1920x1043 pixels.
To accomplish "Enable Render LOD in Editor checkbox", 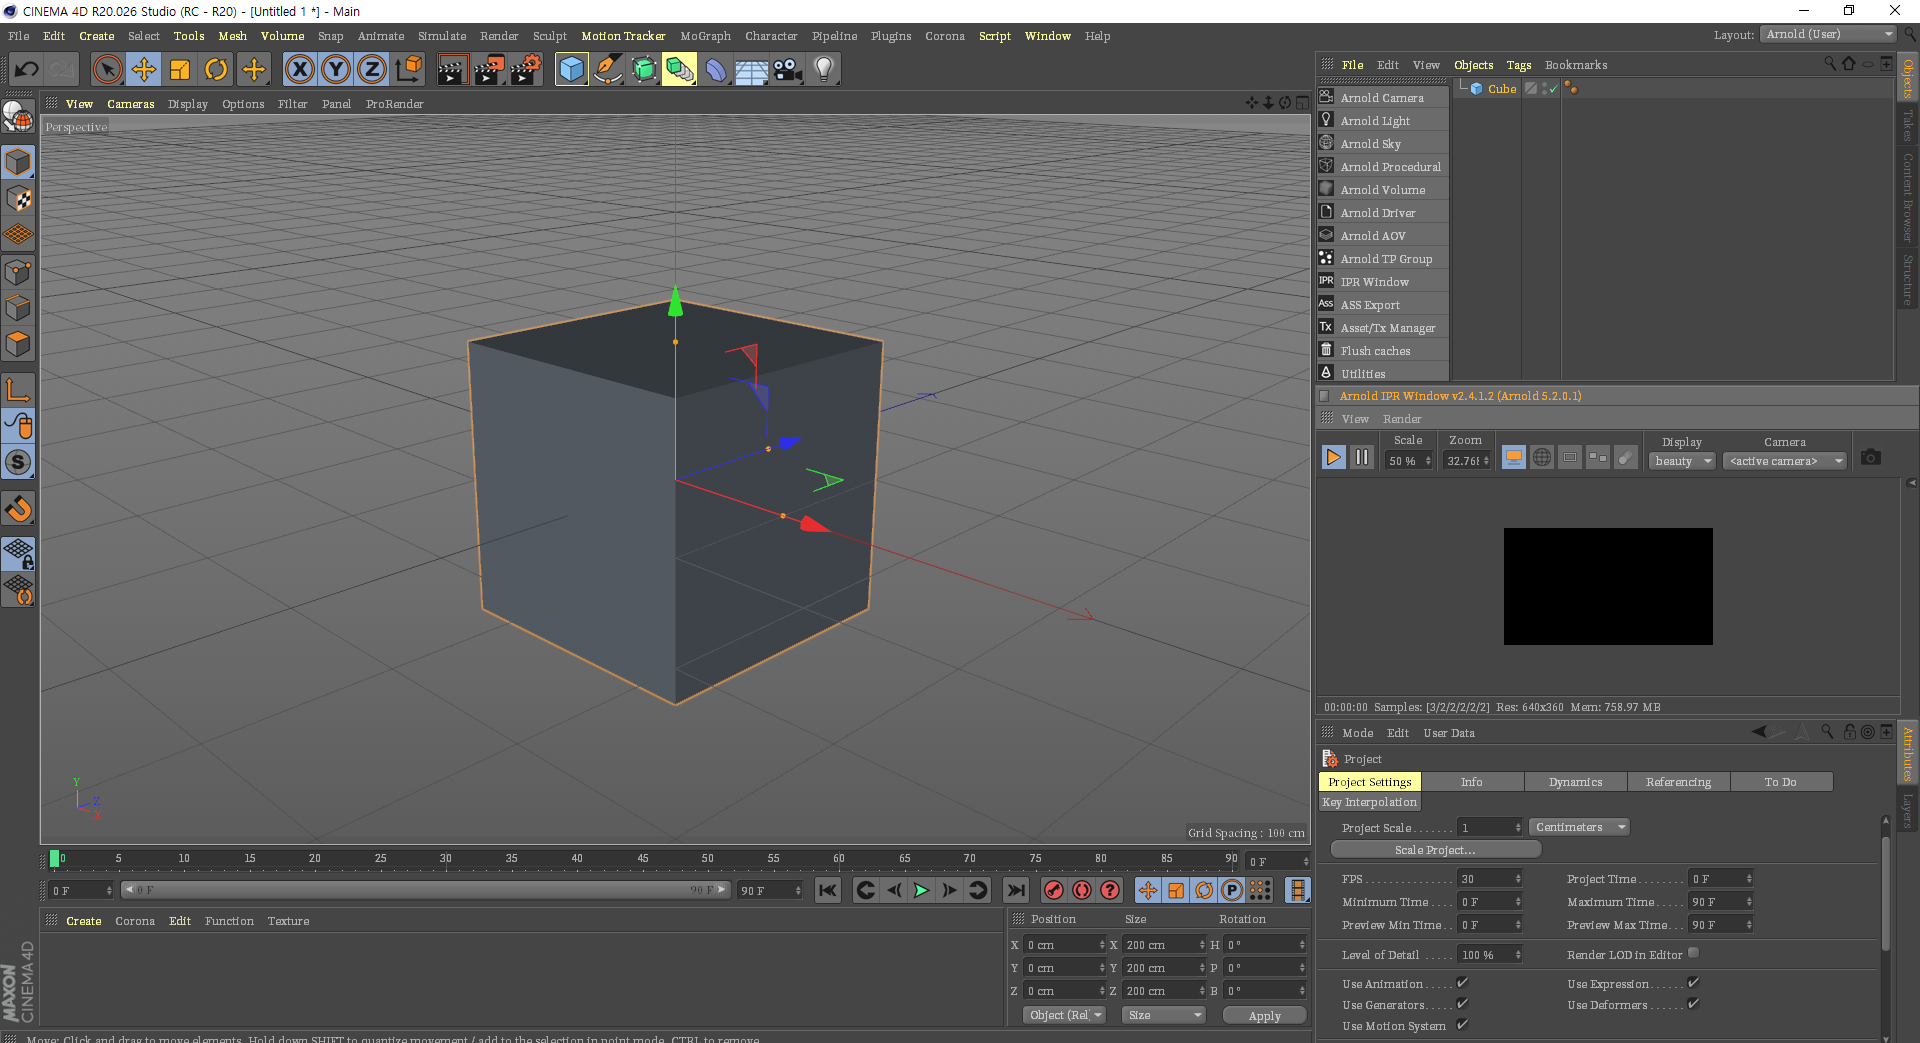I will [x=1693, y=953].
